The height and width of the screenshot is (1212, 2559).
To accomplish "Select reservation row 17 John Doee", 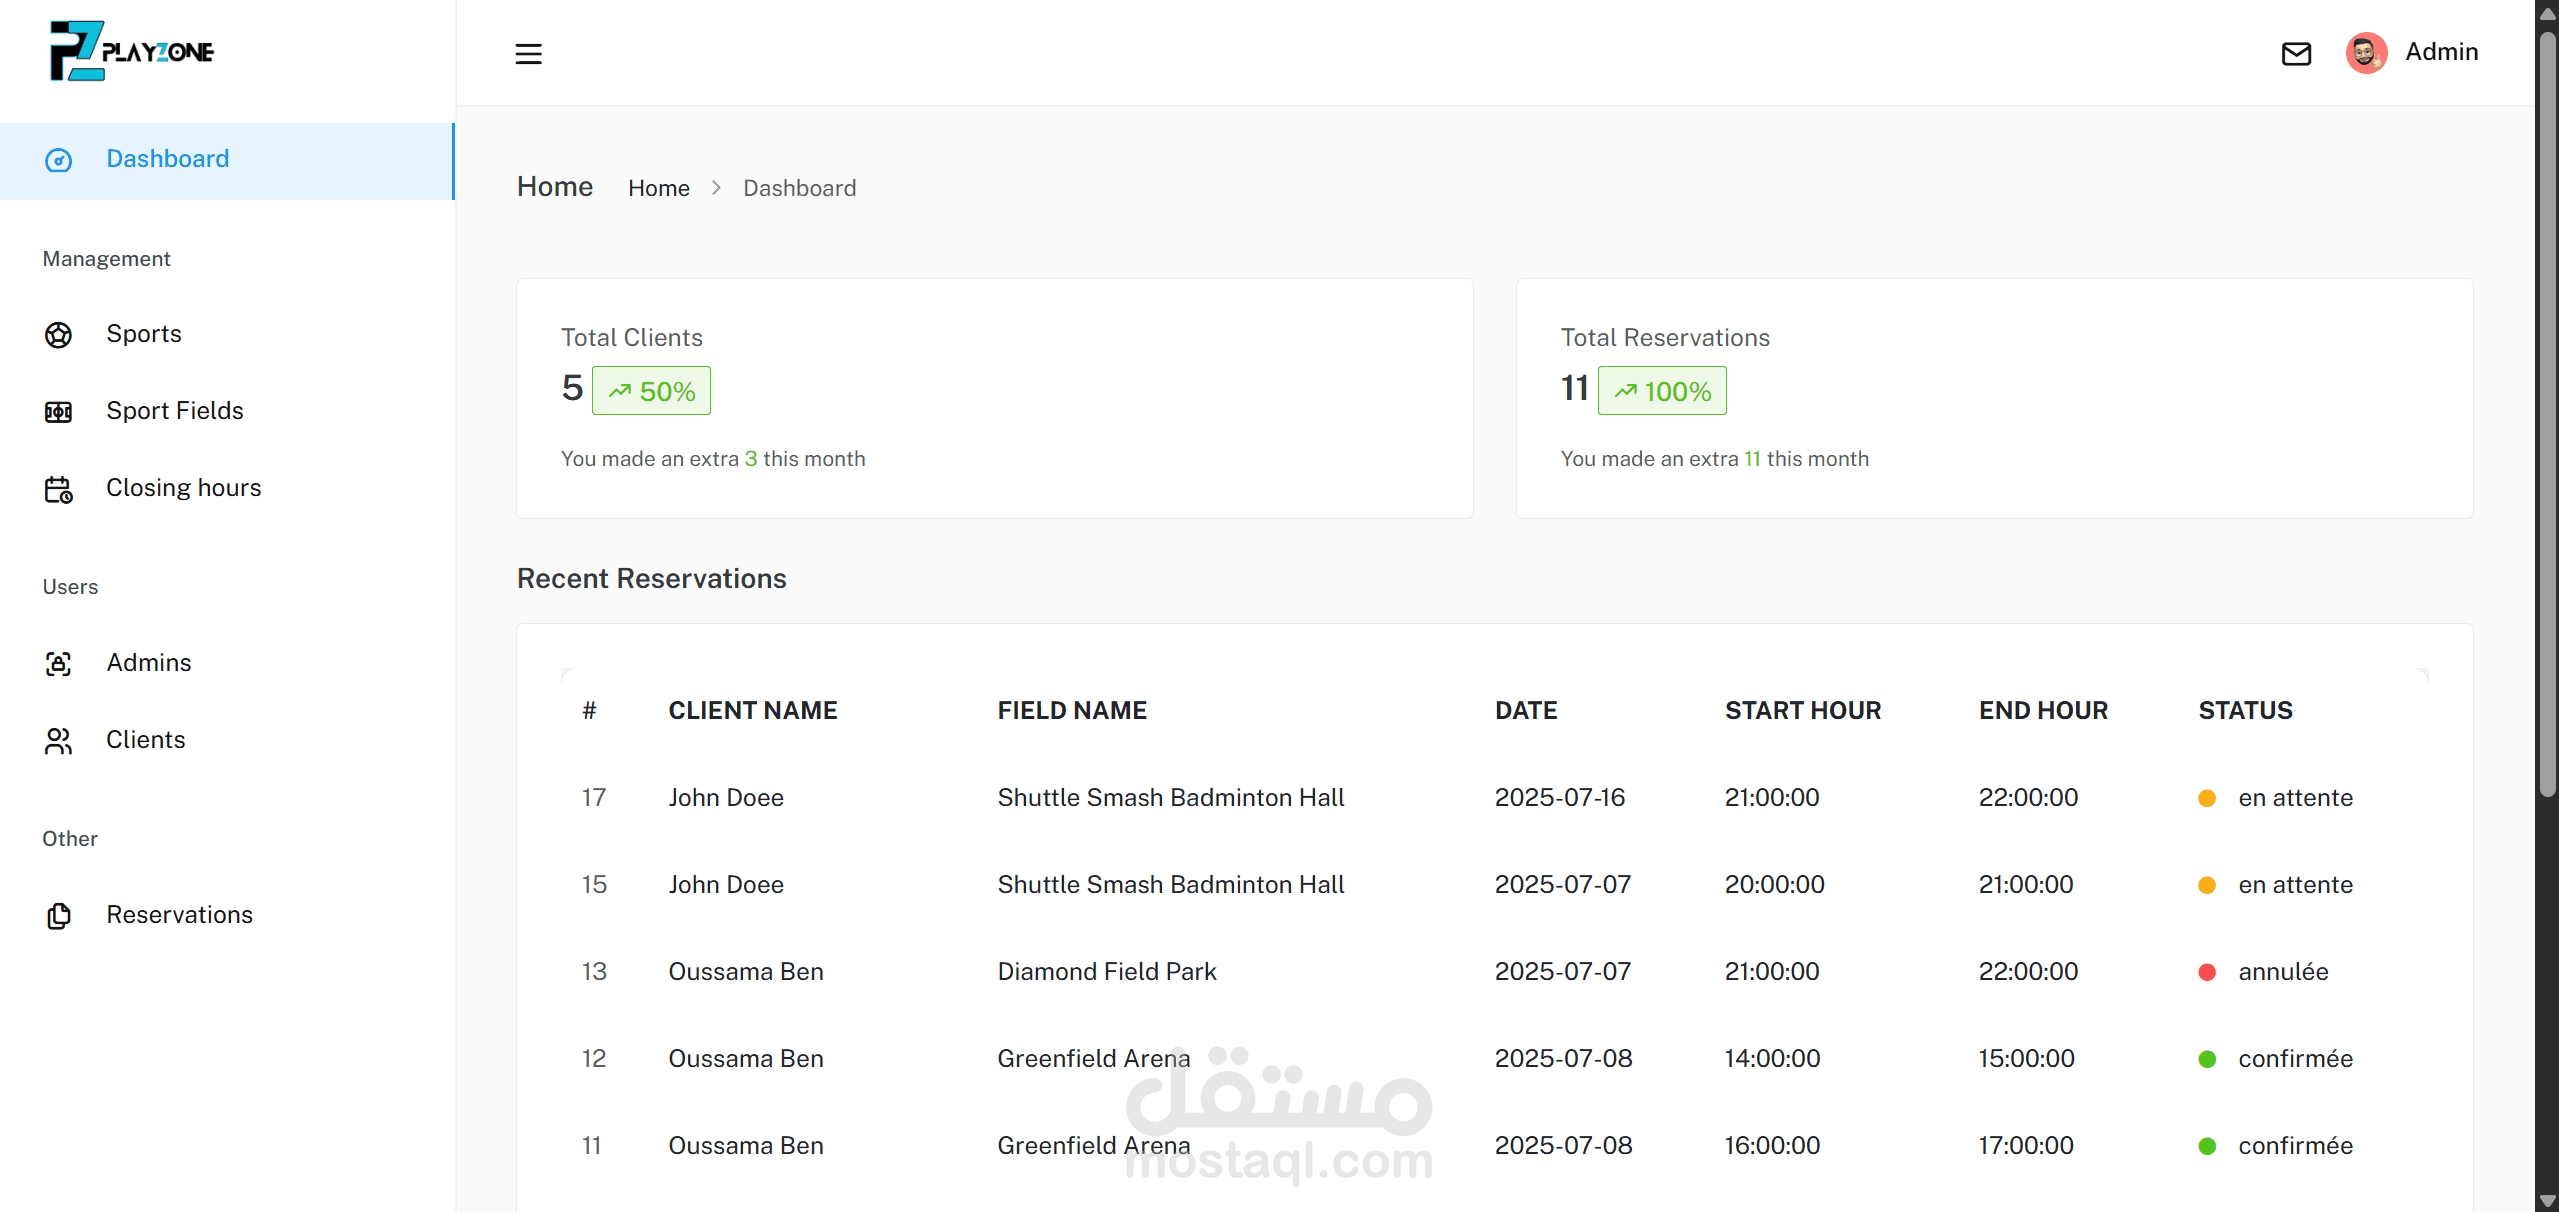I will click(x=726, y=798).
